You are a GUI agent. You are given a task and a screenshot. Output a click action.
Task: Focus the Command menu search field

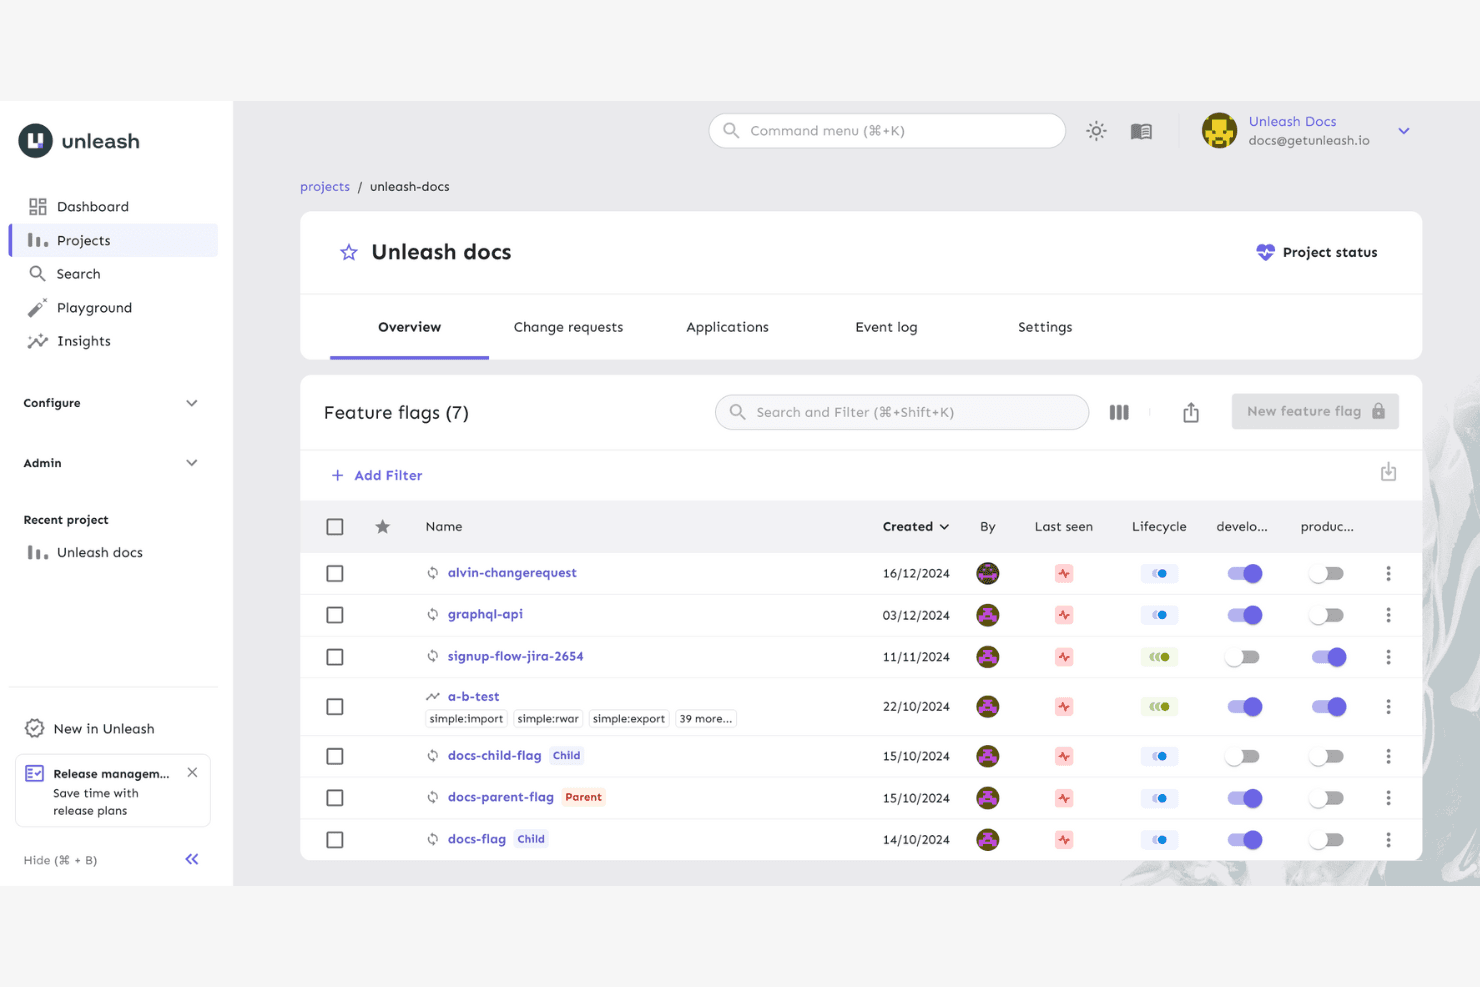point(887,131)
